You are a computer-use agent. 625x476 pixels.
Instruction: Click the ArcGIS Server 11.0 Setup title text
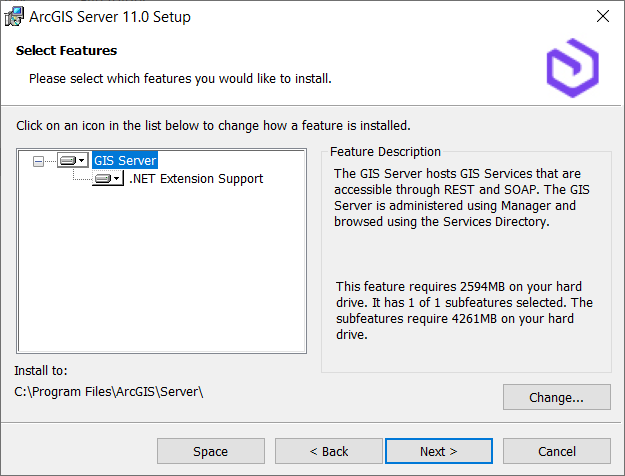[x=112, y=17]
